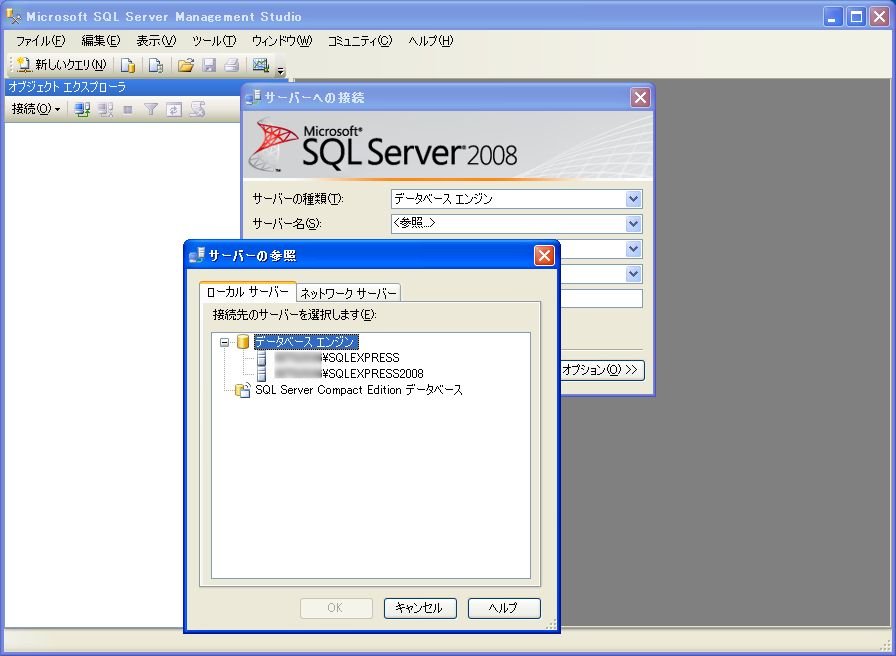Click the Save floppy disk icon

pos(209,65)
